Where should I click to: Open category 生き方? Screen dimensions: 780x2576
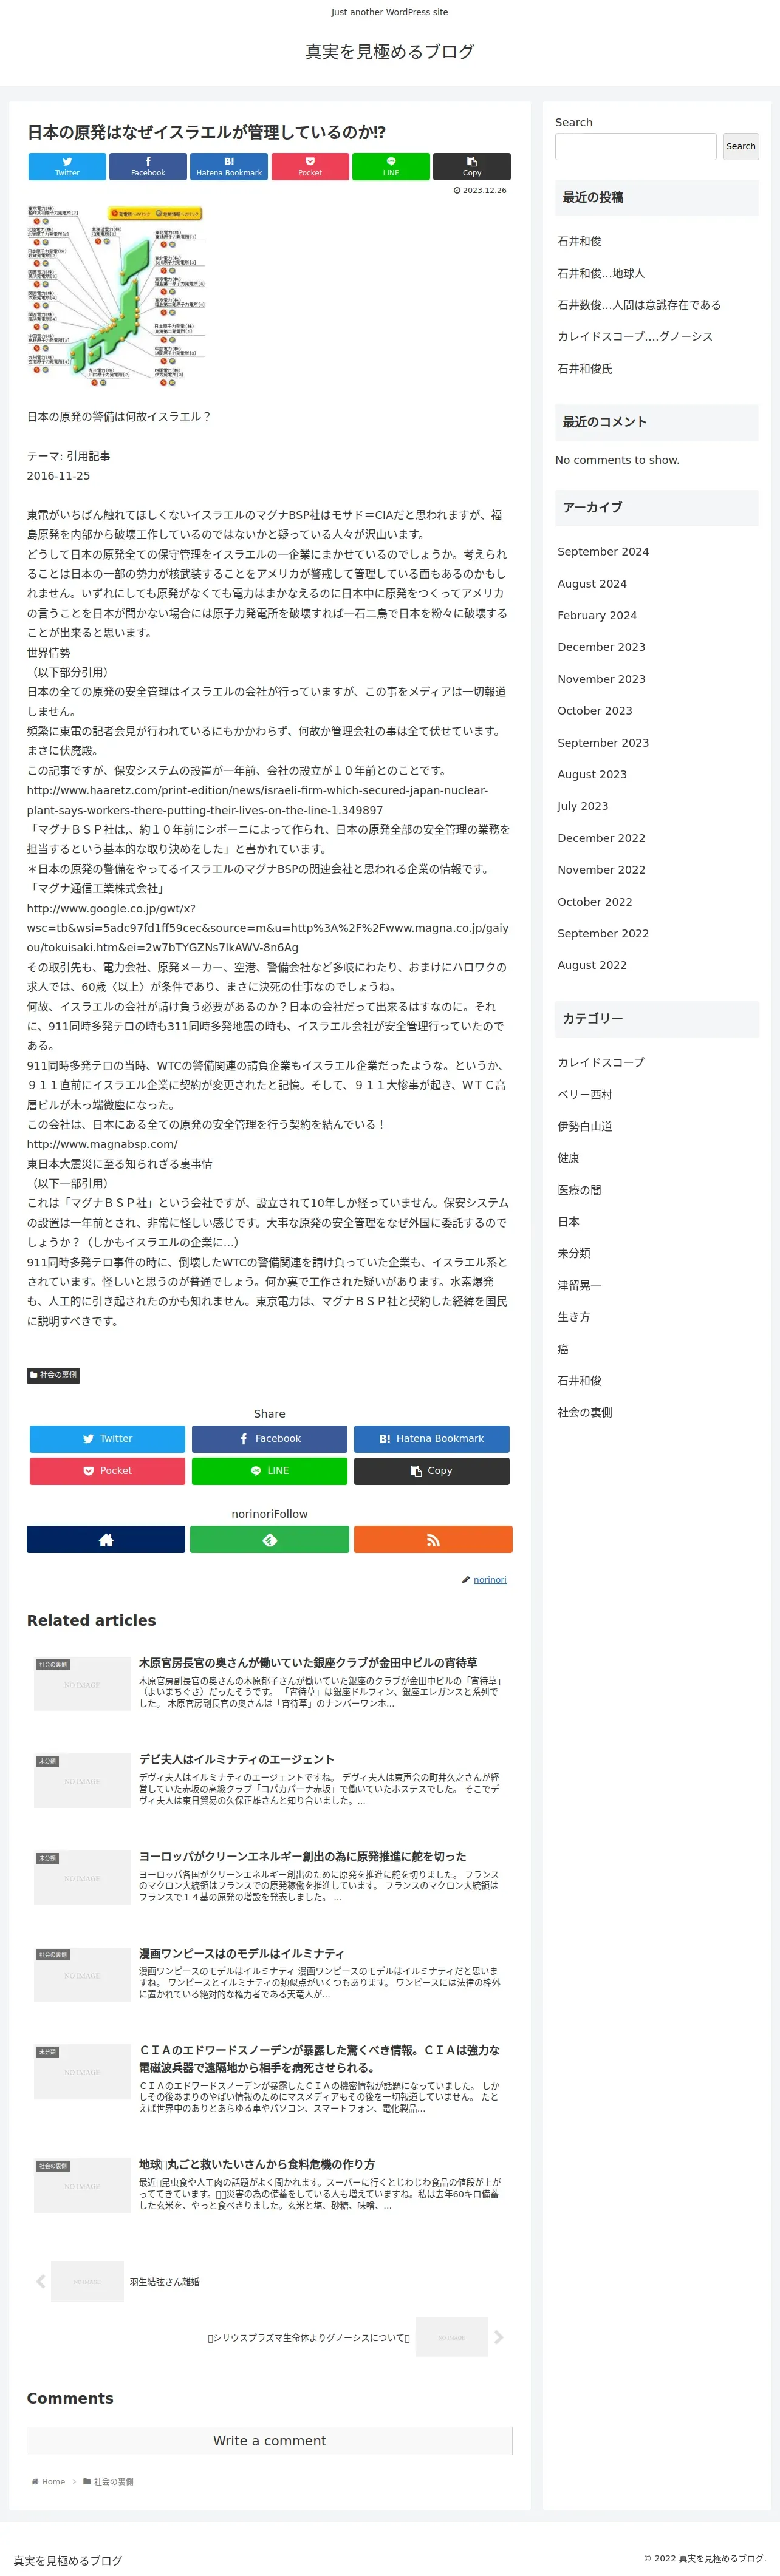574,1317
